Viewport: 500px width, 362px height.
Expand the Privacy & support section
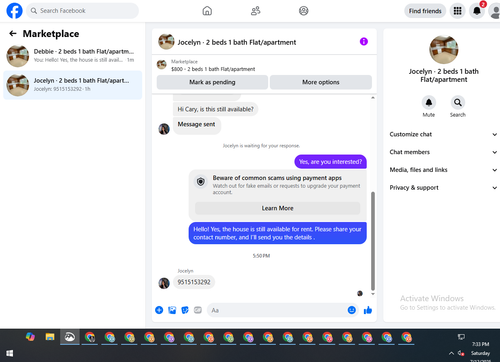pos(443,188)
